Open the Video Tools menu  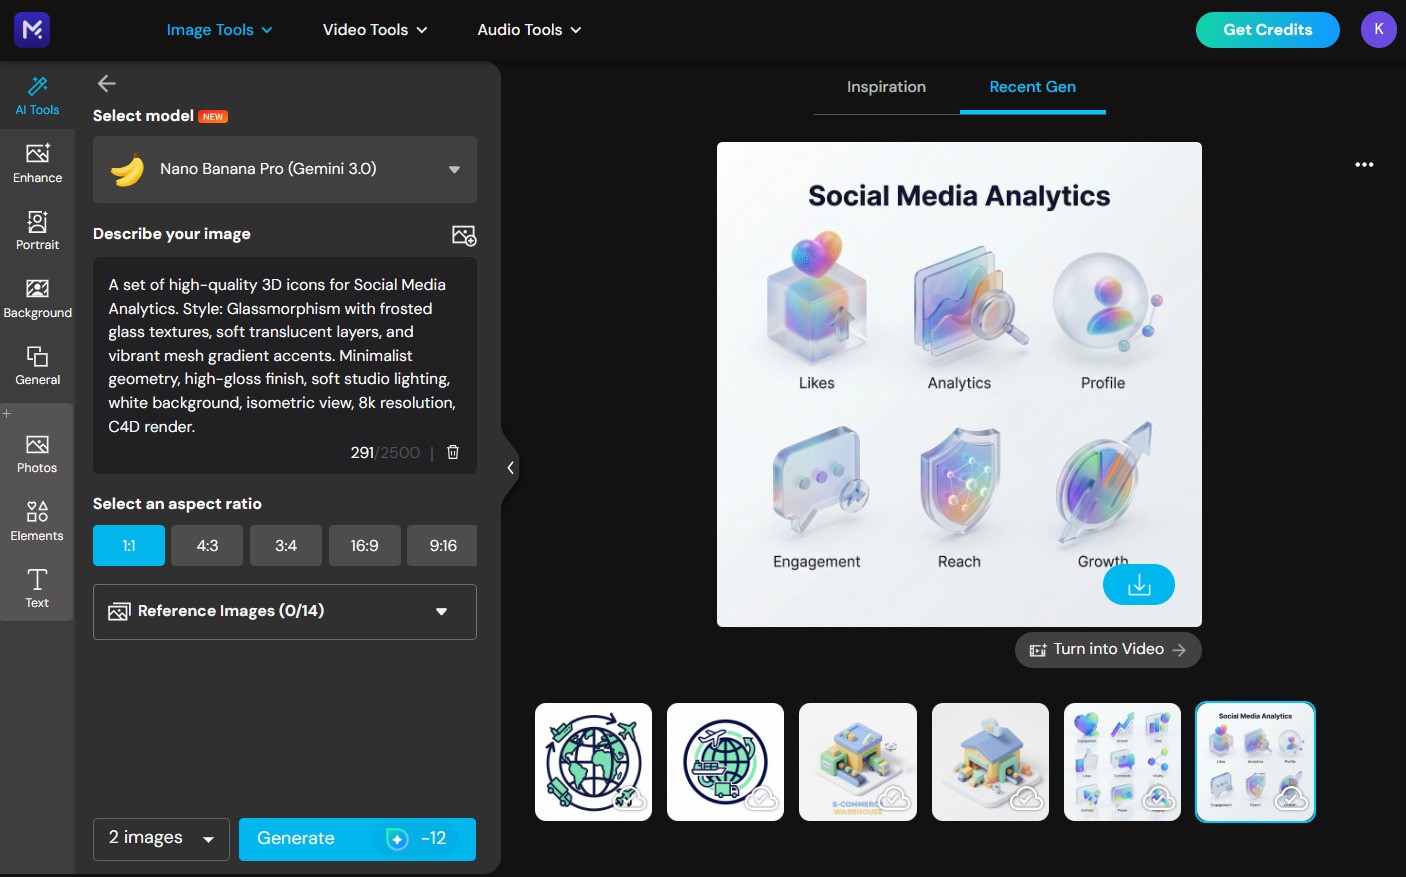click(x=374, y=29)
